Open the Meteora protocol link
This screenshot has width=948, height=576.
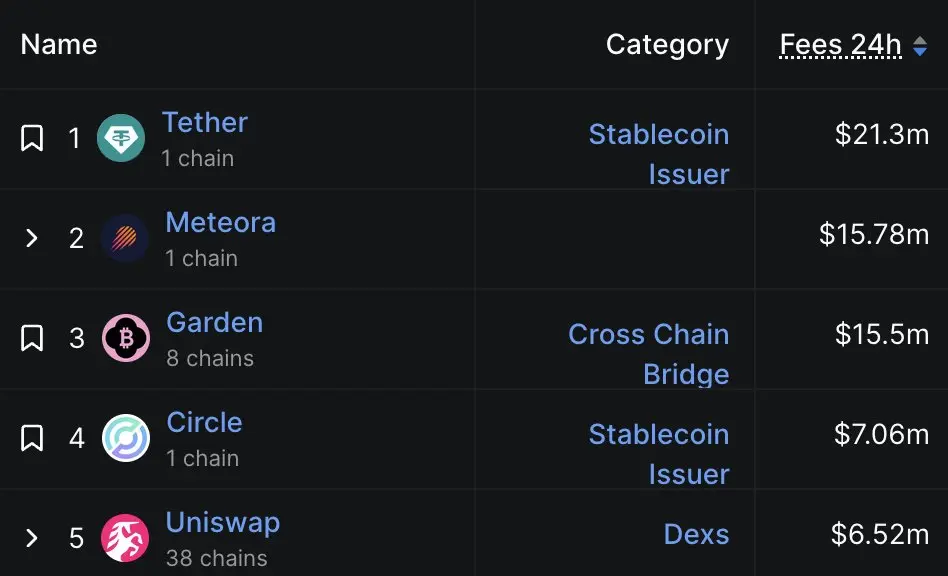221,222
